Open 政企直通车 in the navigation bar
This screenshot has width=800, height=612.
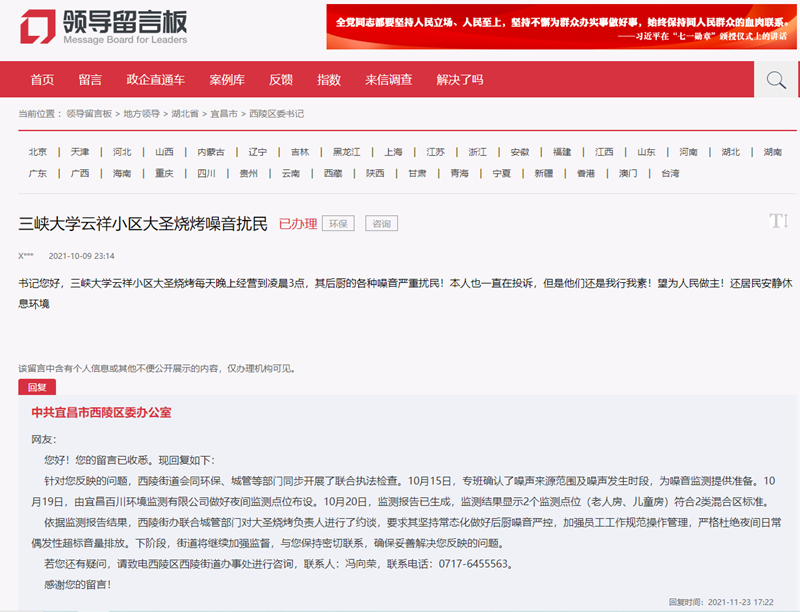(x=155, y=80)
